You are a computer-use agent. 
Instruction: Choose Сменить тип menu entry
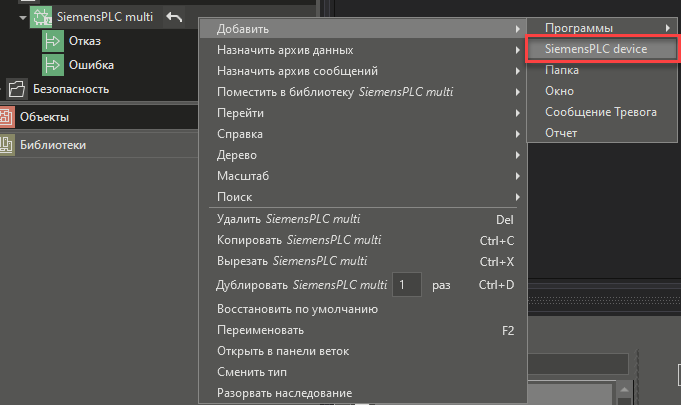pyautogui.click(x=363, y=372)
